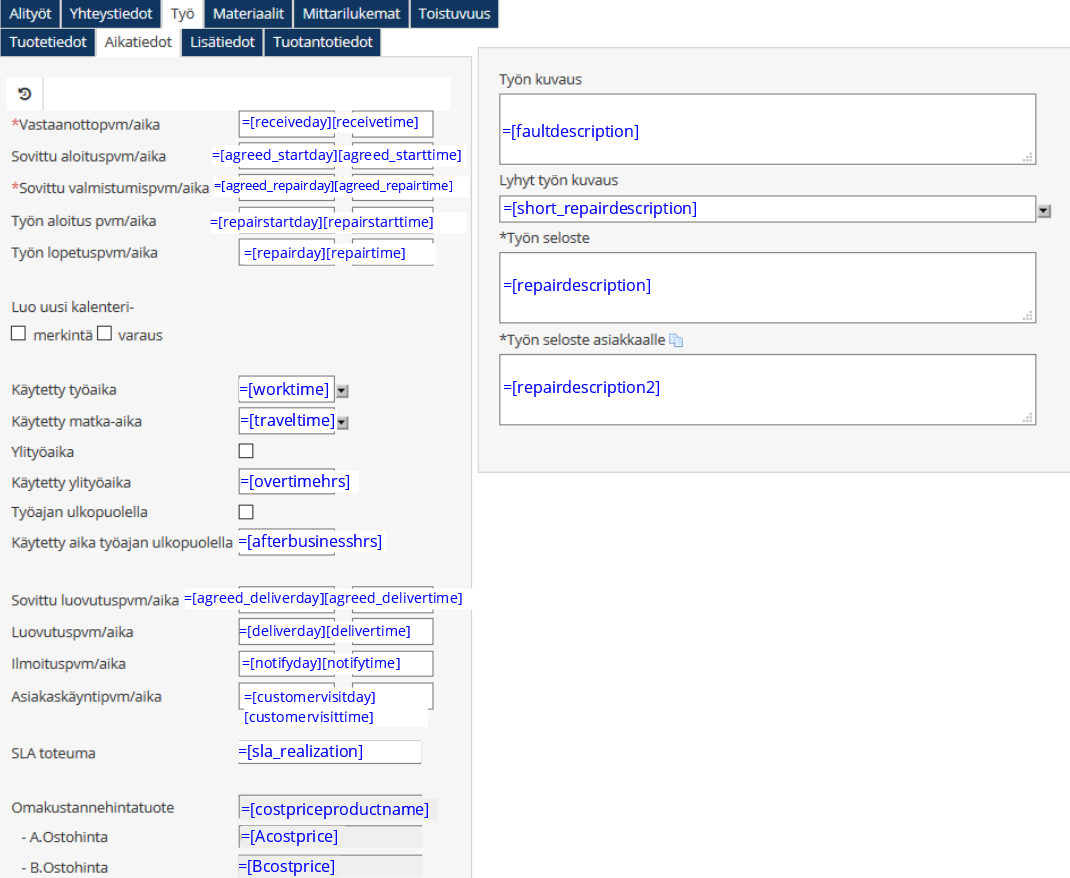Switch to the Yhteystiedot tab
Viewport: 1070px width, 878px height.
(x=111, y=14)
